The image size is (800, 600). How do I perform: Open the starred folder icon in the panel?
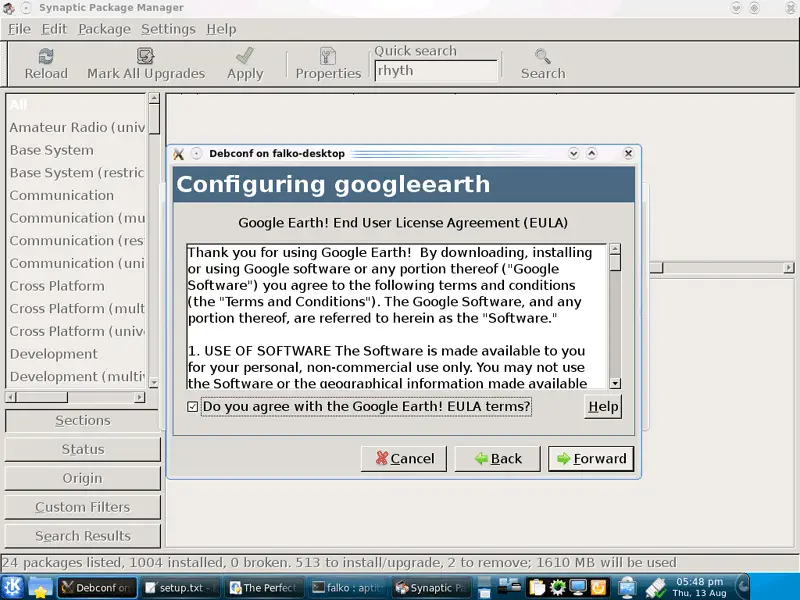click(x=40, y=587)
